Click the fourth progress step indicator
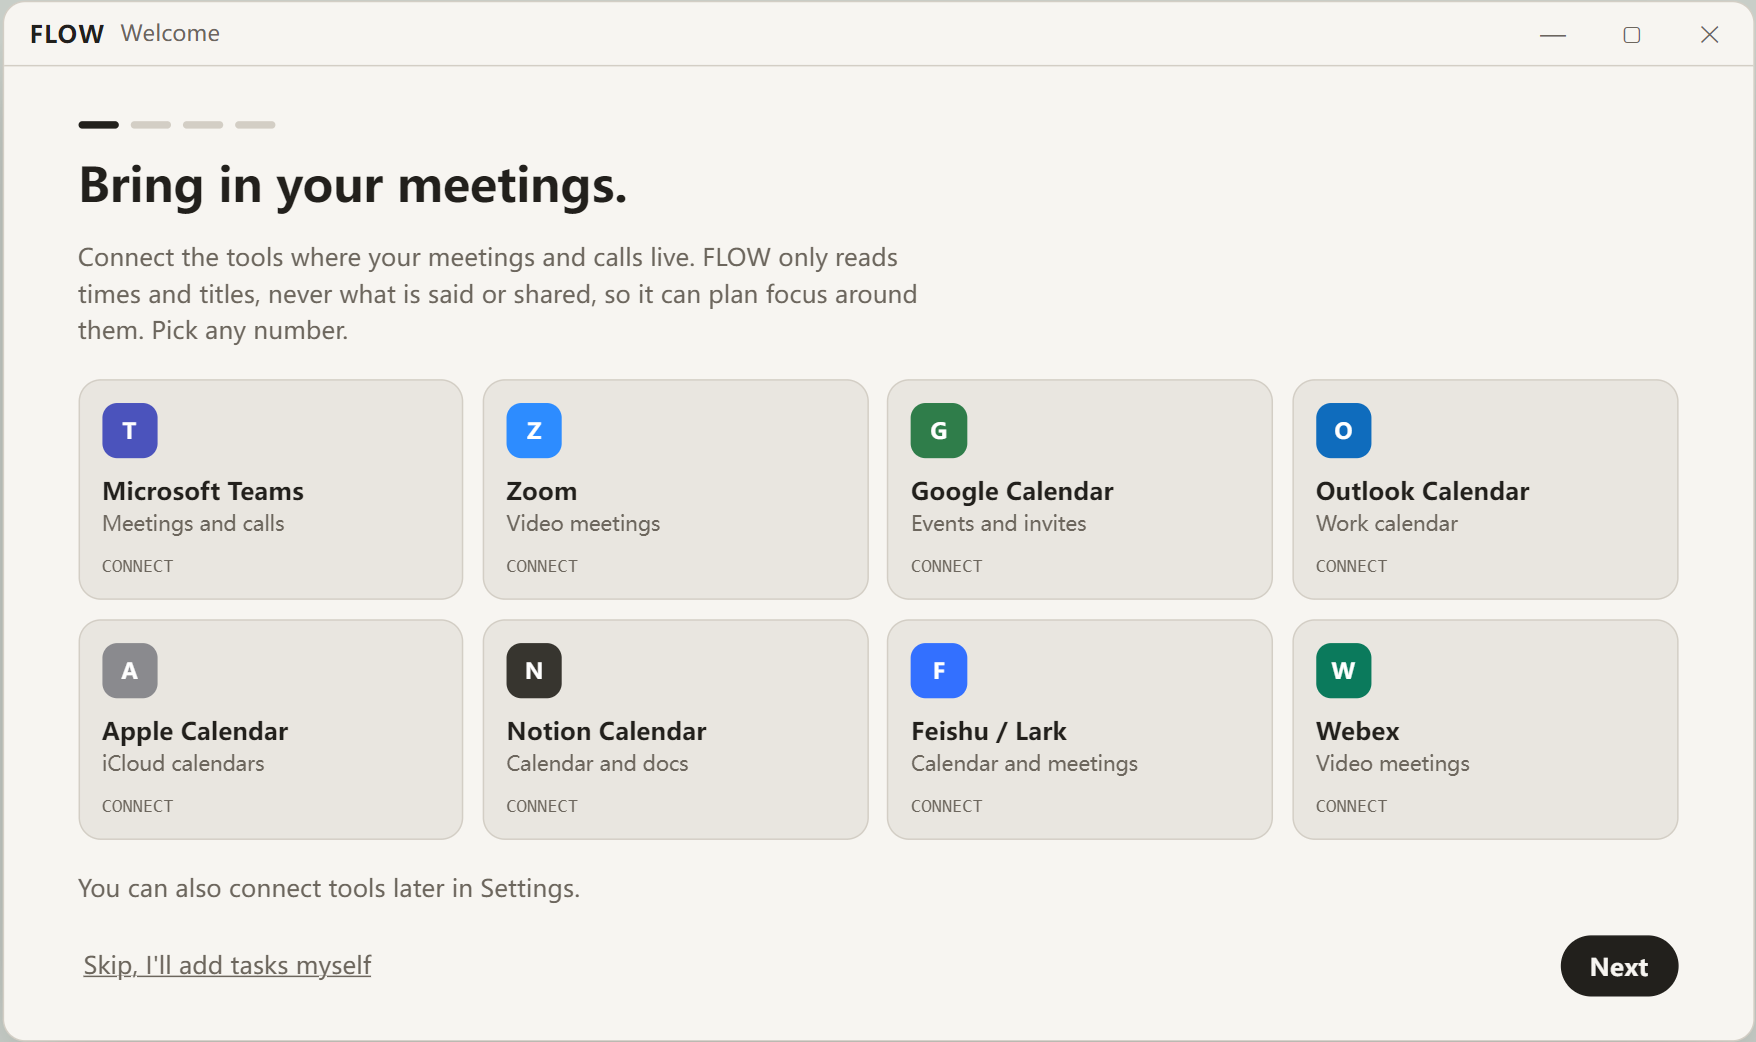This screenshot has width=1756, height=1042. [255, 125]
